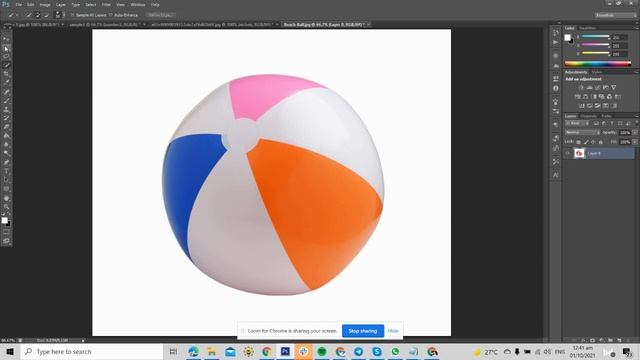Click the Windows search box
Image resolution: width=640 pixels, height=360 pixels.
pyautogui.click(x=92, y=351)
